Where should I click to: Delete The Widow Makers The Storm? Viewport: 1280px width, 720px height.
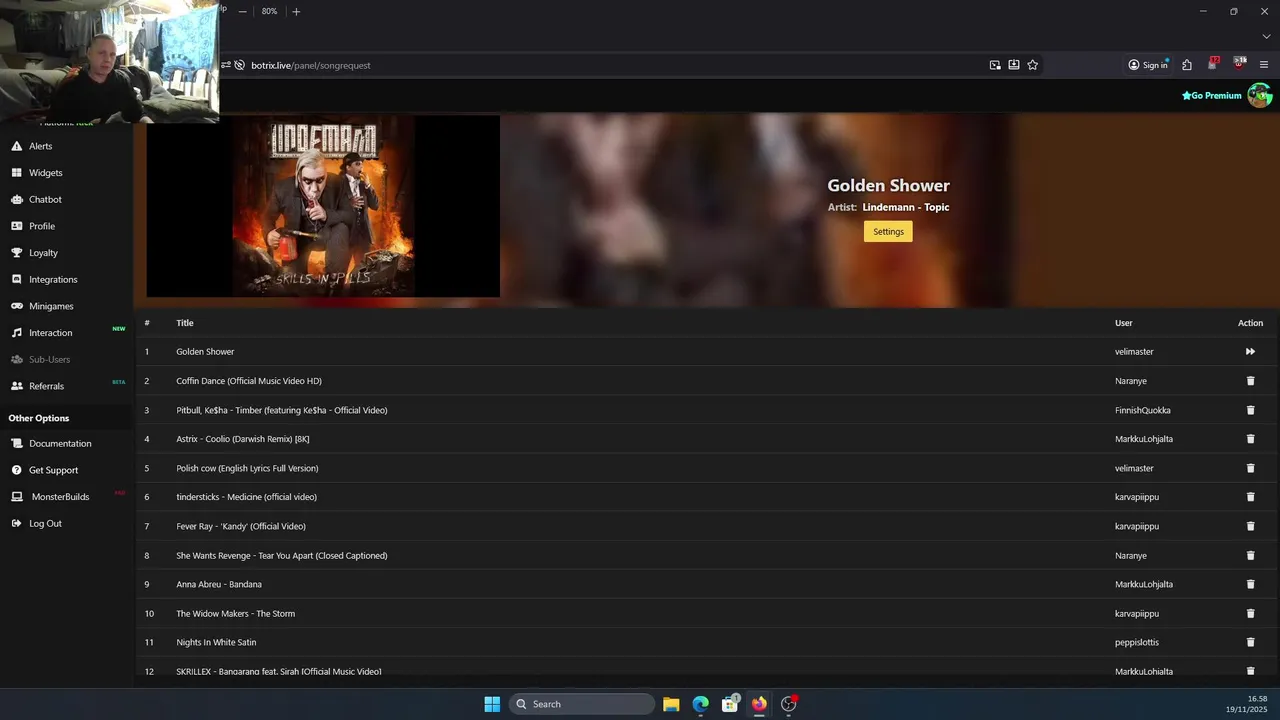tap(1250, 613)
